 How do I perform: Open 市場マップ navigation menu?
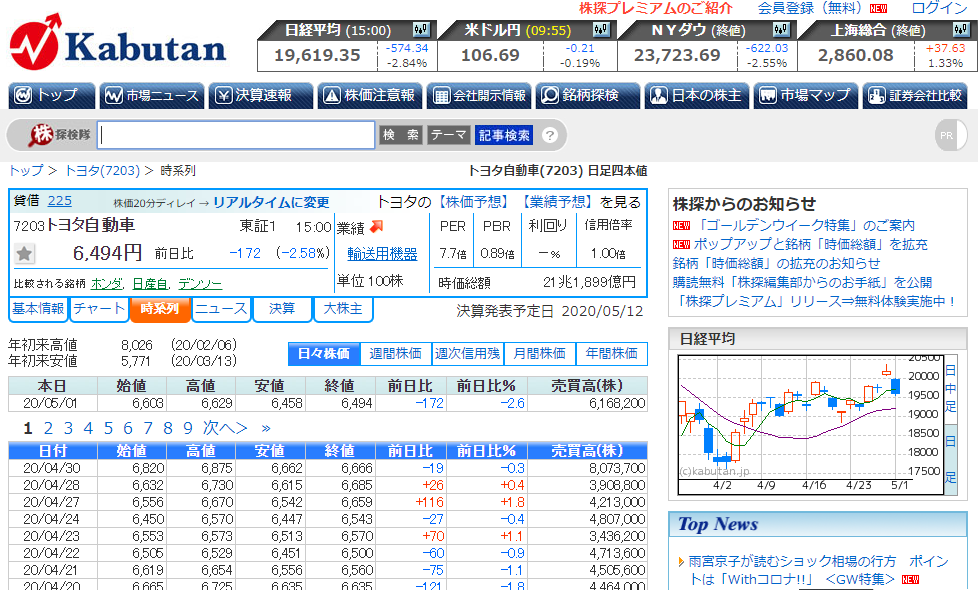click(x=805, y=95)
